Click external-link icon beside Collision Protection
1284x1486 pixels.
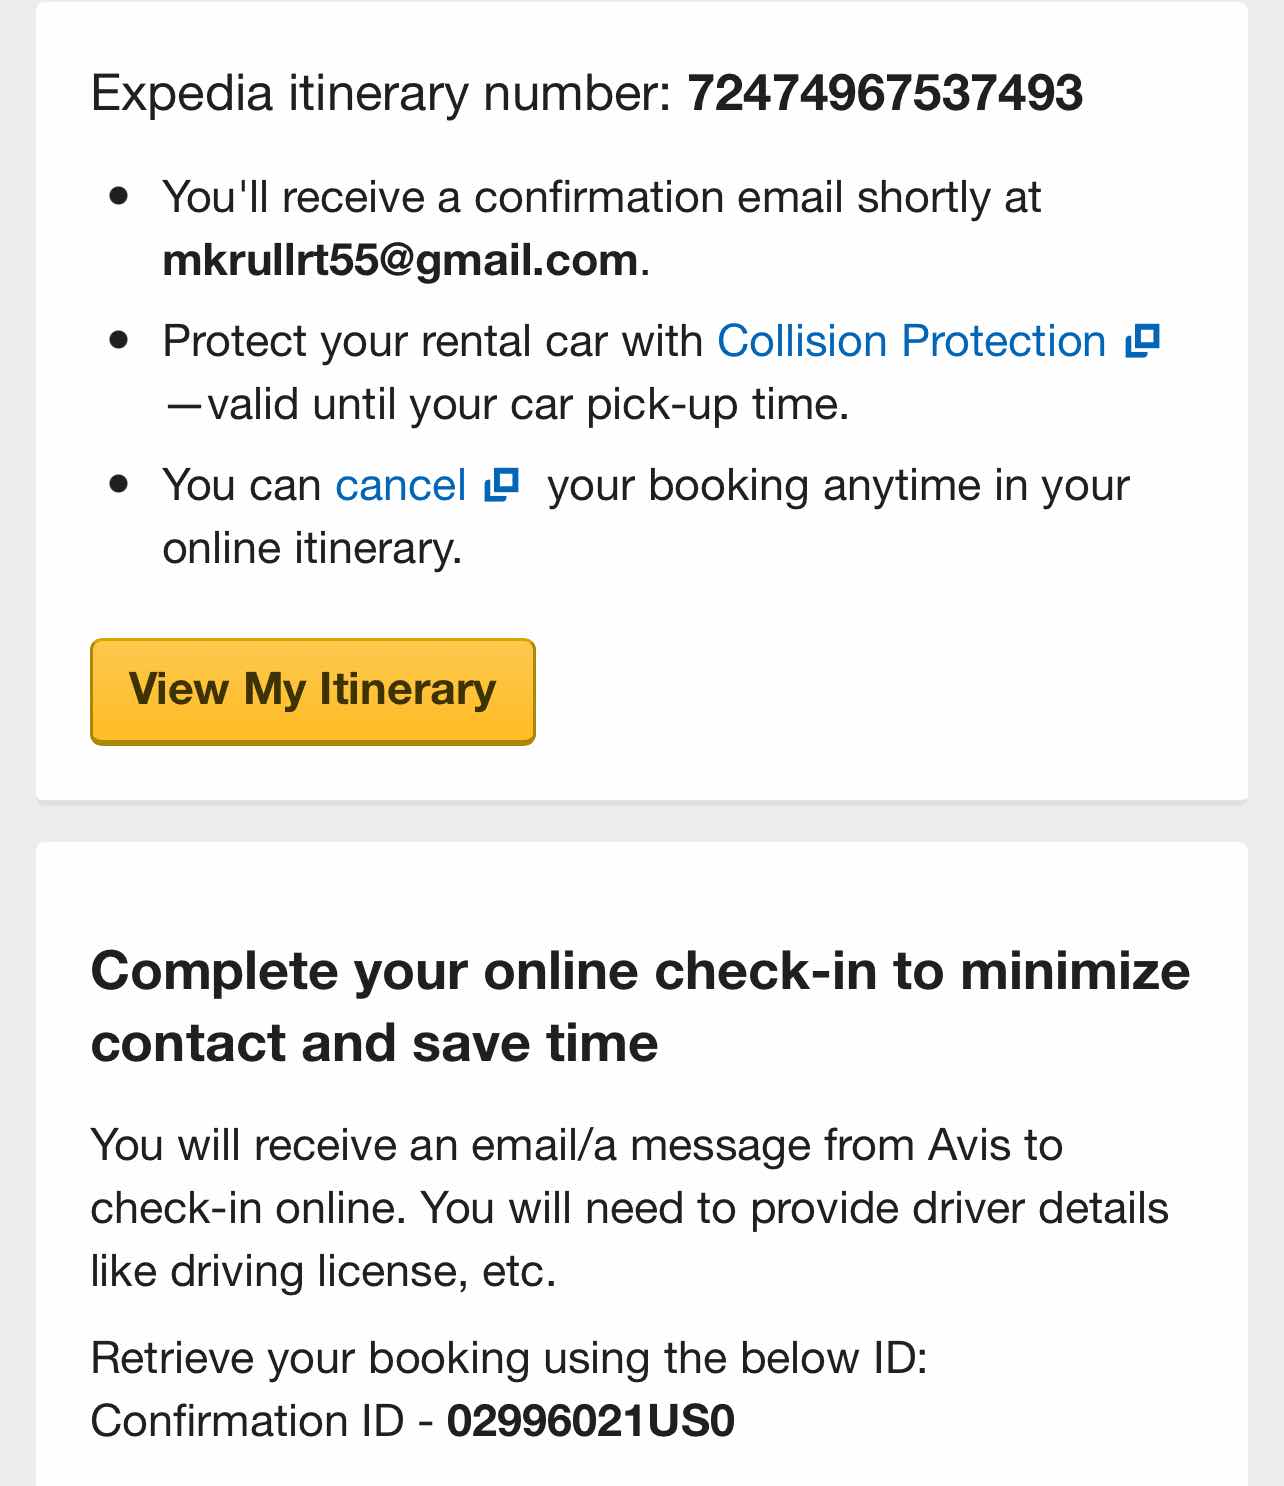pos(1142,341)
